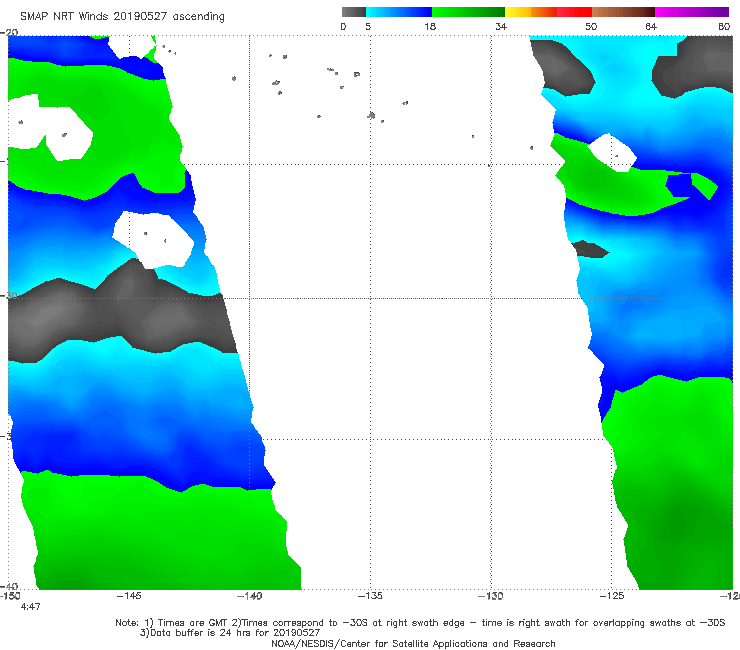Click the latitude label '-20' at top left
This screenshot has width=740, height=650.
coord(9,32)
